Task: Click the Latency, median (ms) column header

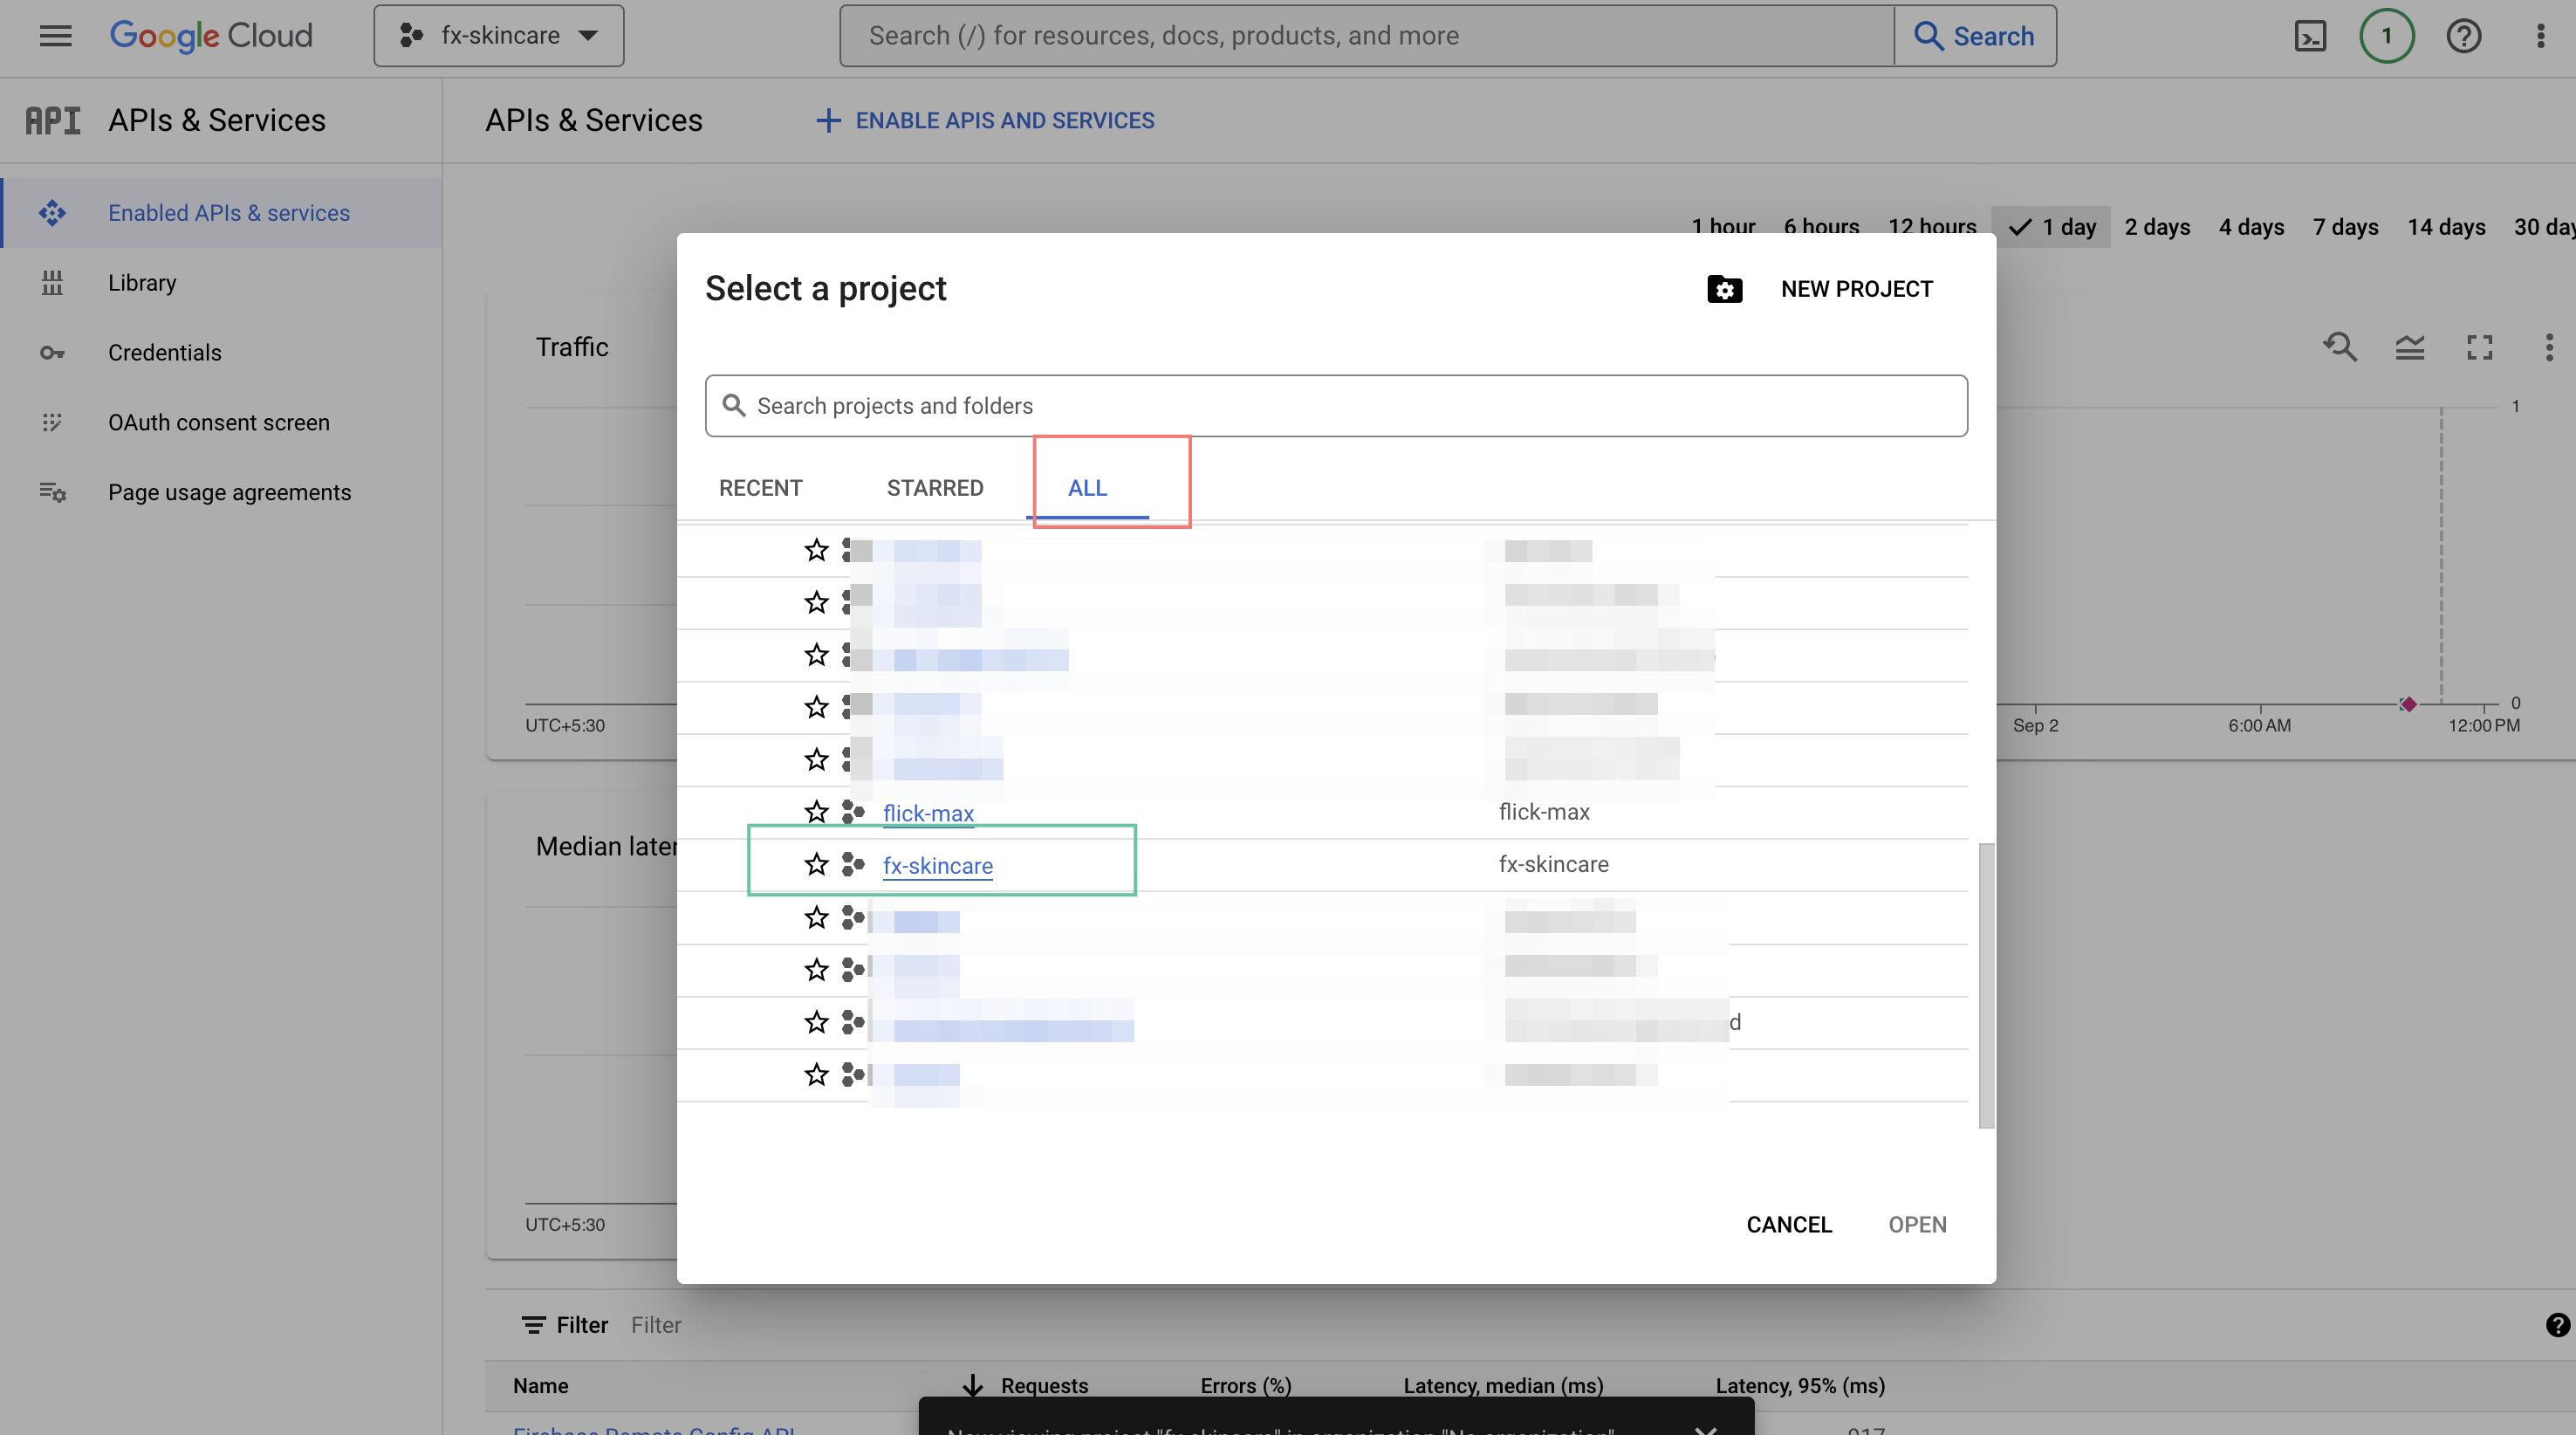Action: point(1503,1385)
